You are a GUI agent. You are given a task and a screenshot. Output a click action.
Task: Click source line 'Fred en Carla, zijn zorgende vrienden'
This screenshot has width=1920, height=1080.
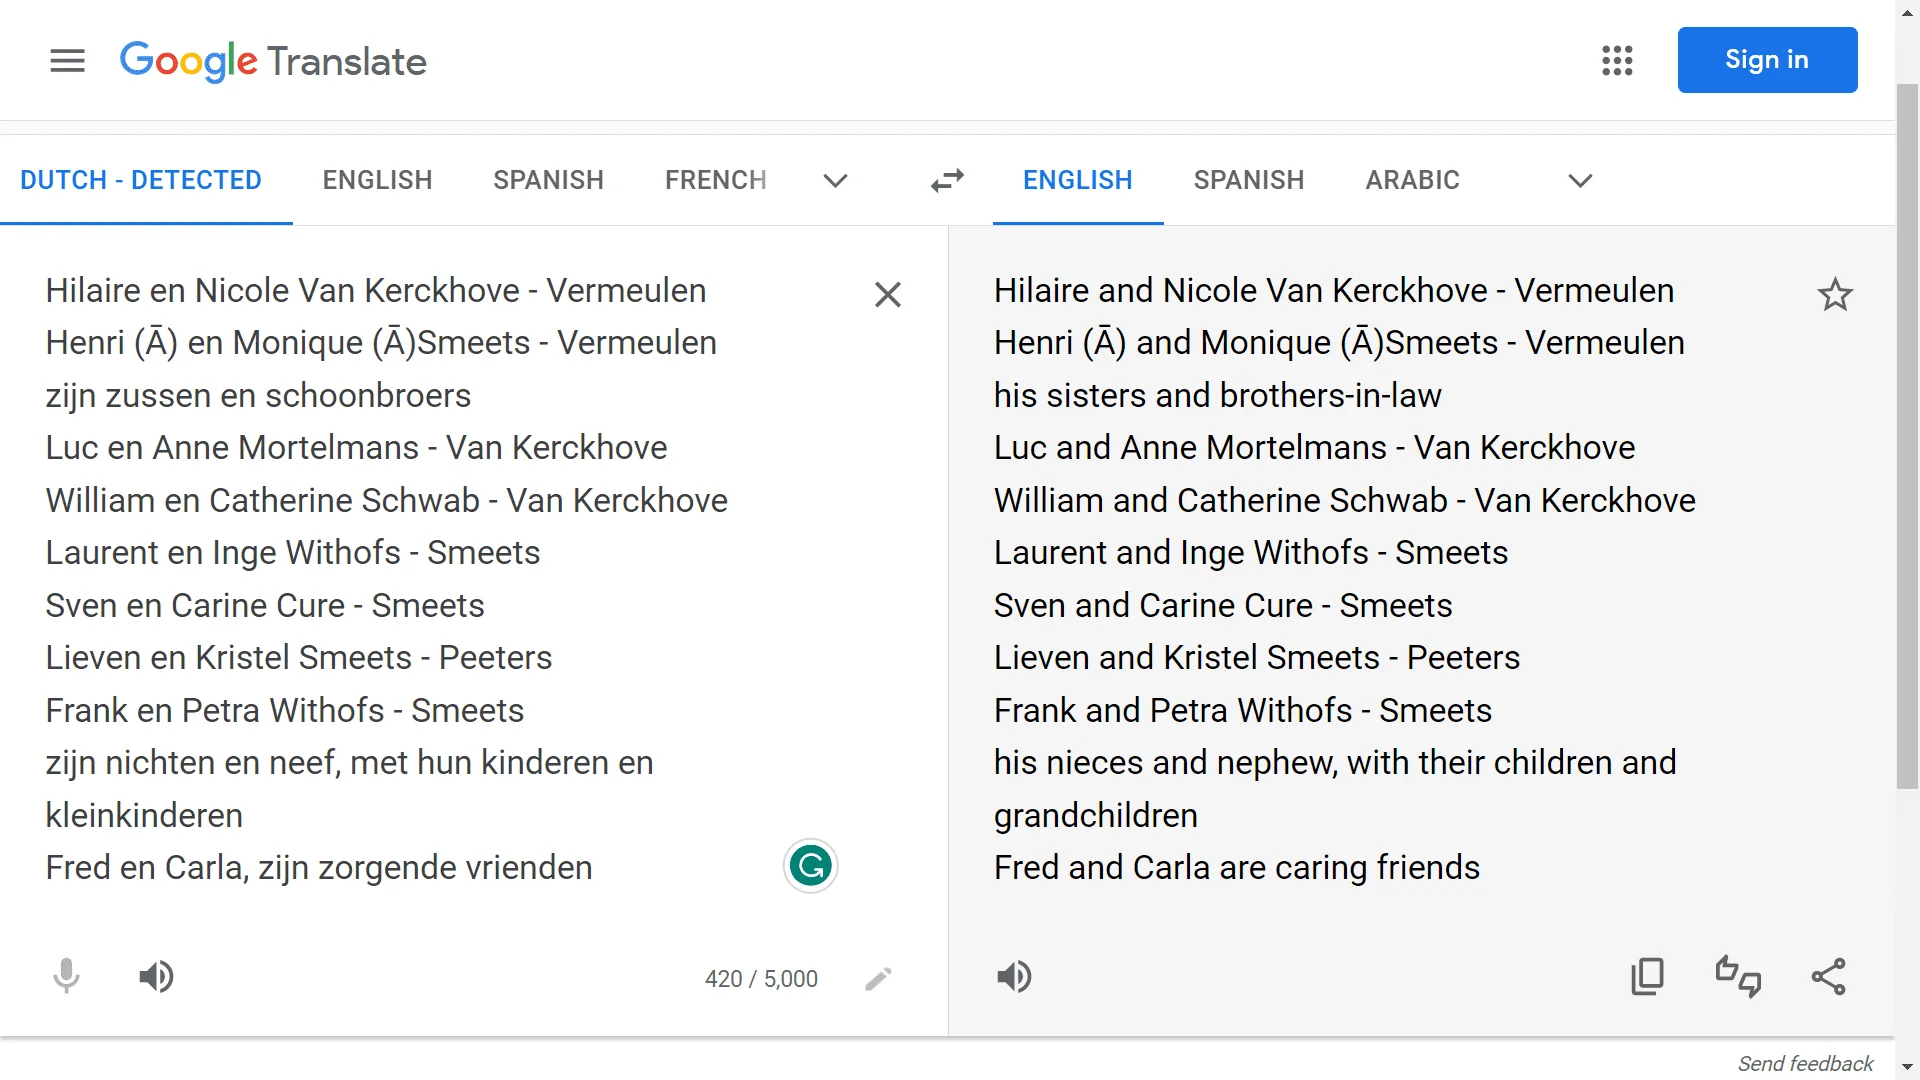[319, 868]
